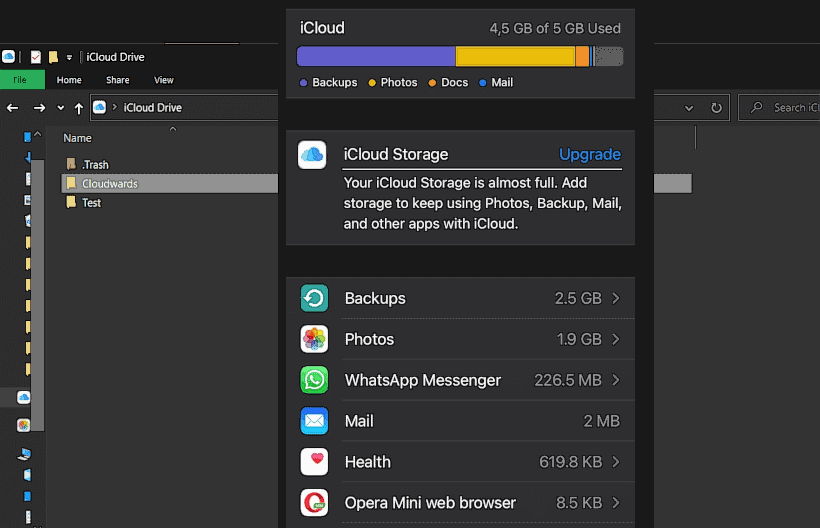Click the New Folder quick access icon
Image resolution: width=820 pixels, height=528 pixels.
tap(53, 57)
